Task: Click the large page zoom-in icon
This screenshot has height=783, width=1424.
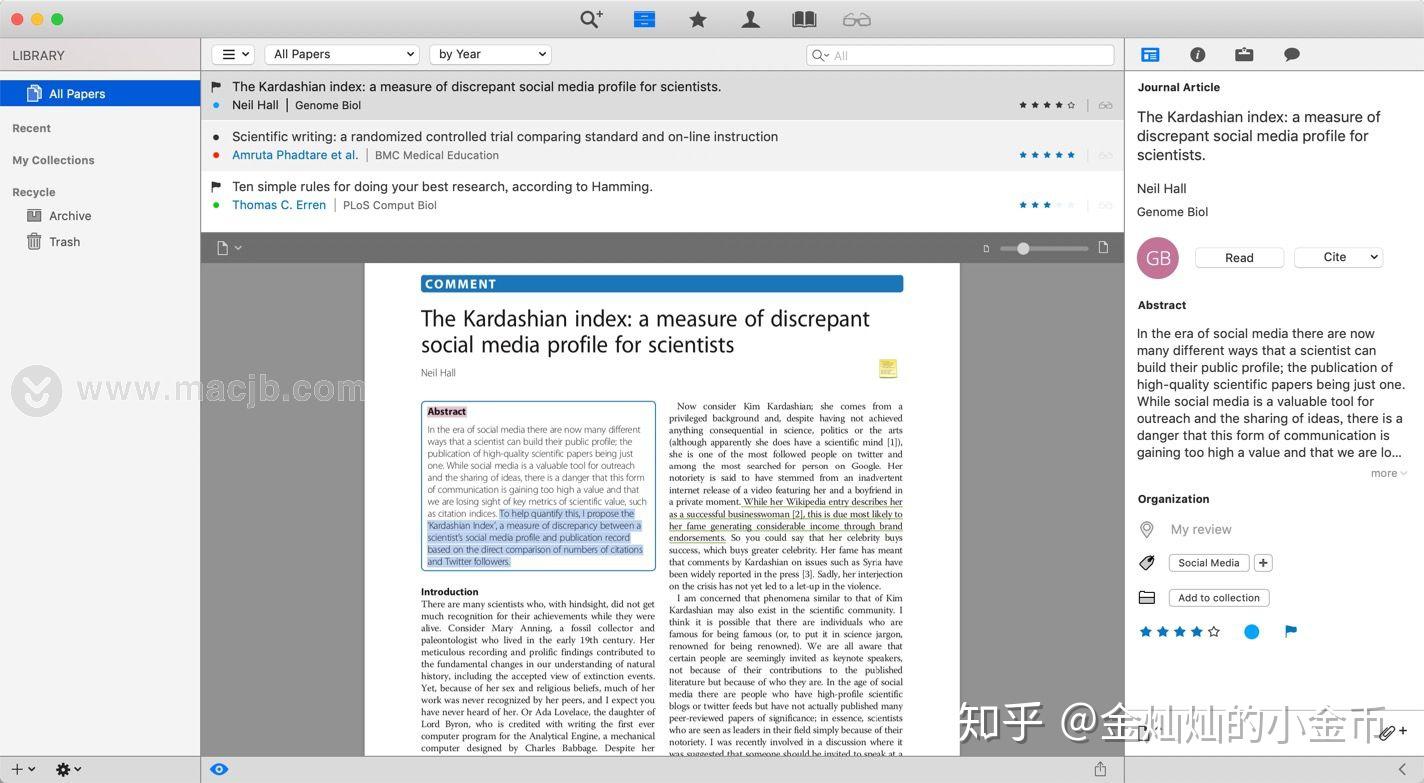Action: point(1103,247)
